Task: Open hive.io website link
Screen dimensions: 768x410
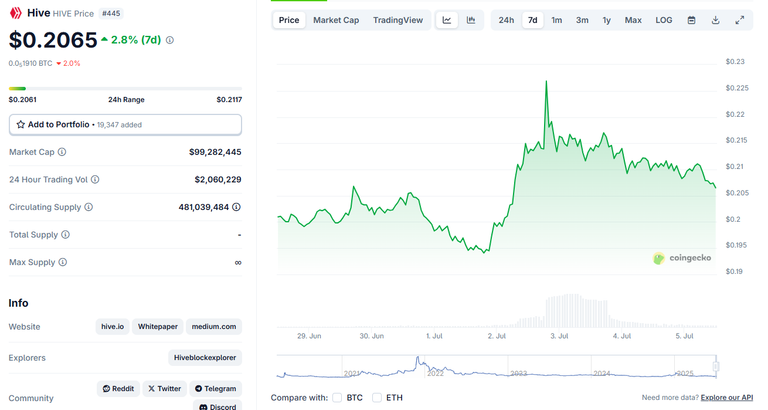Action: point(113,327)
